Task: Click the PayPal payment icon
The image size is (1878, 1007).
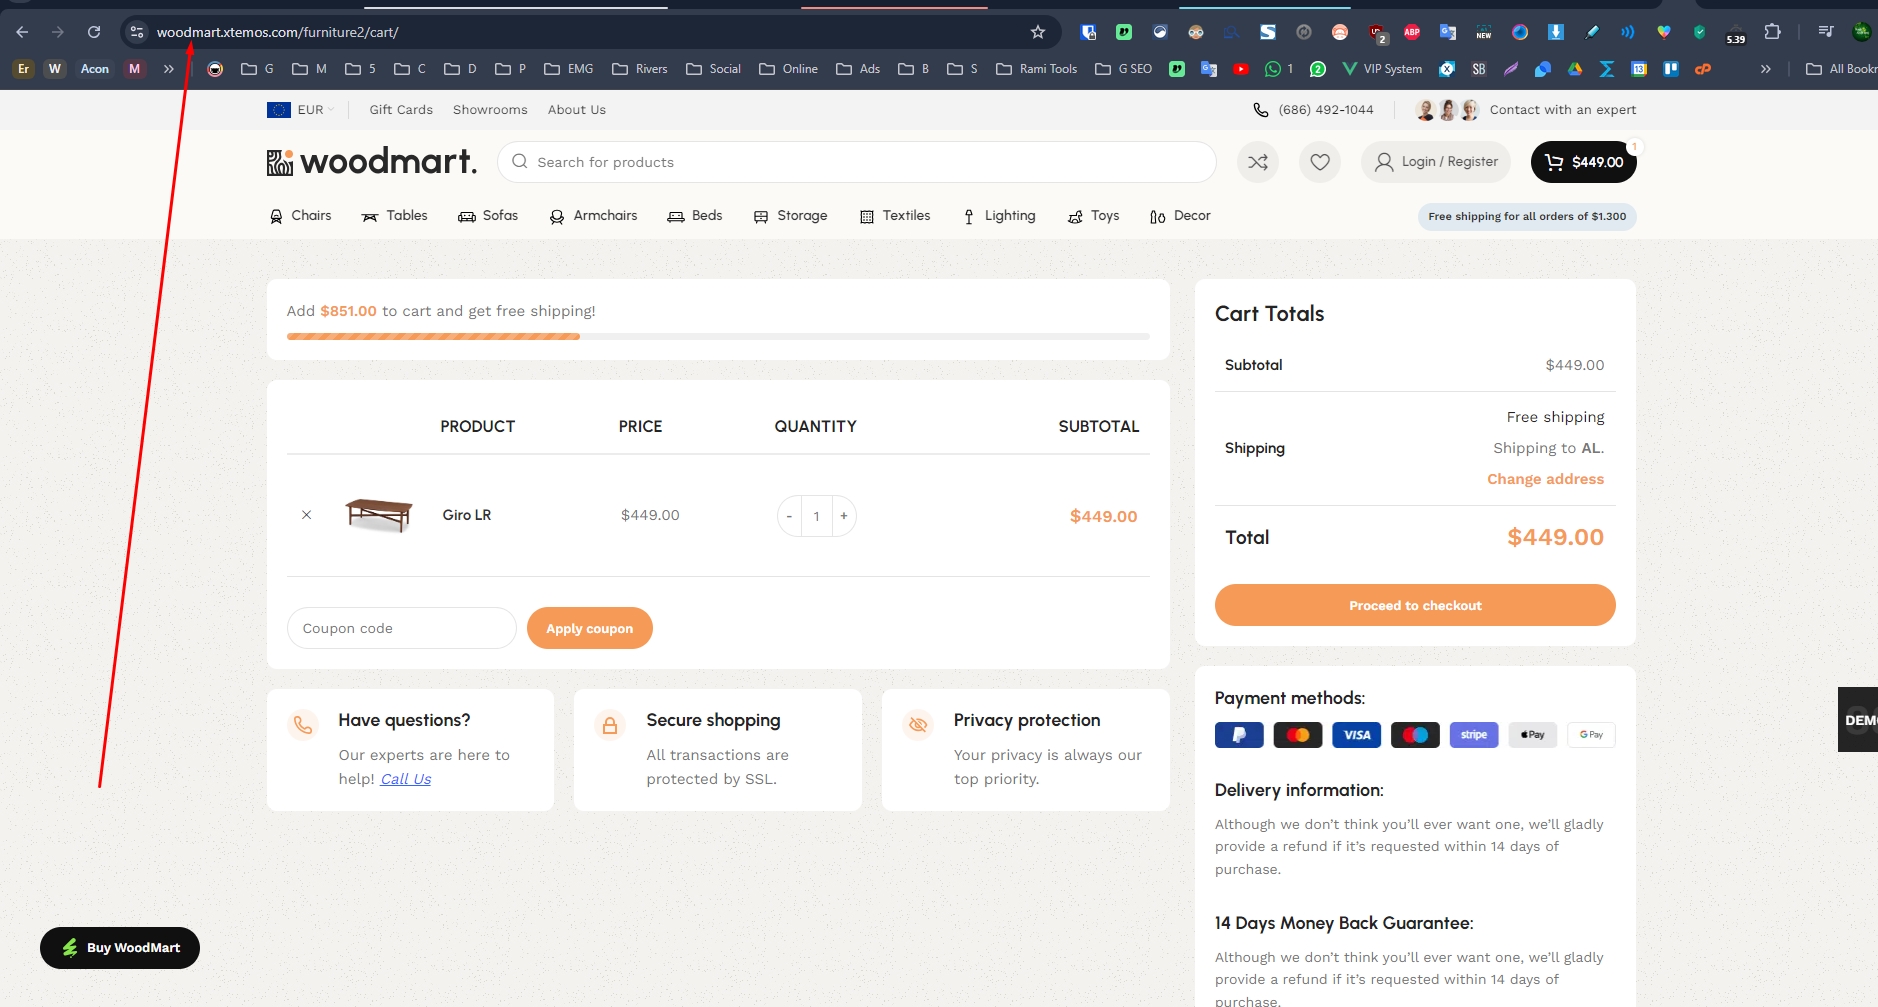Action: coord(1239,735)
